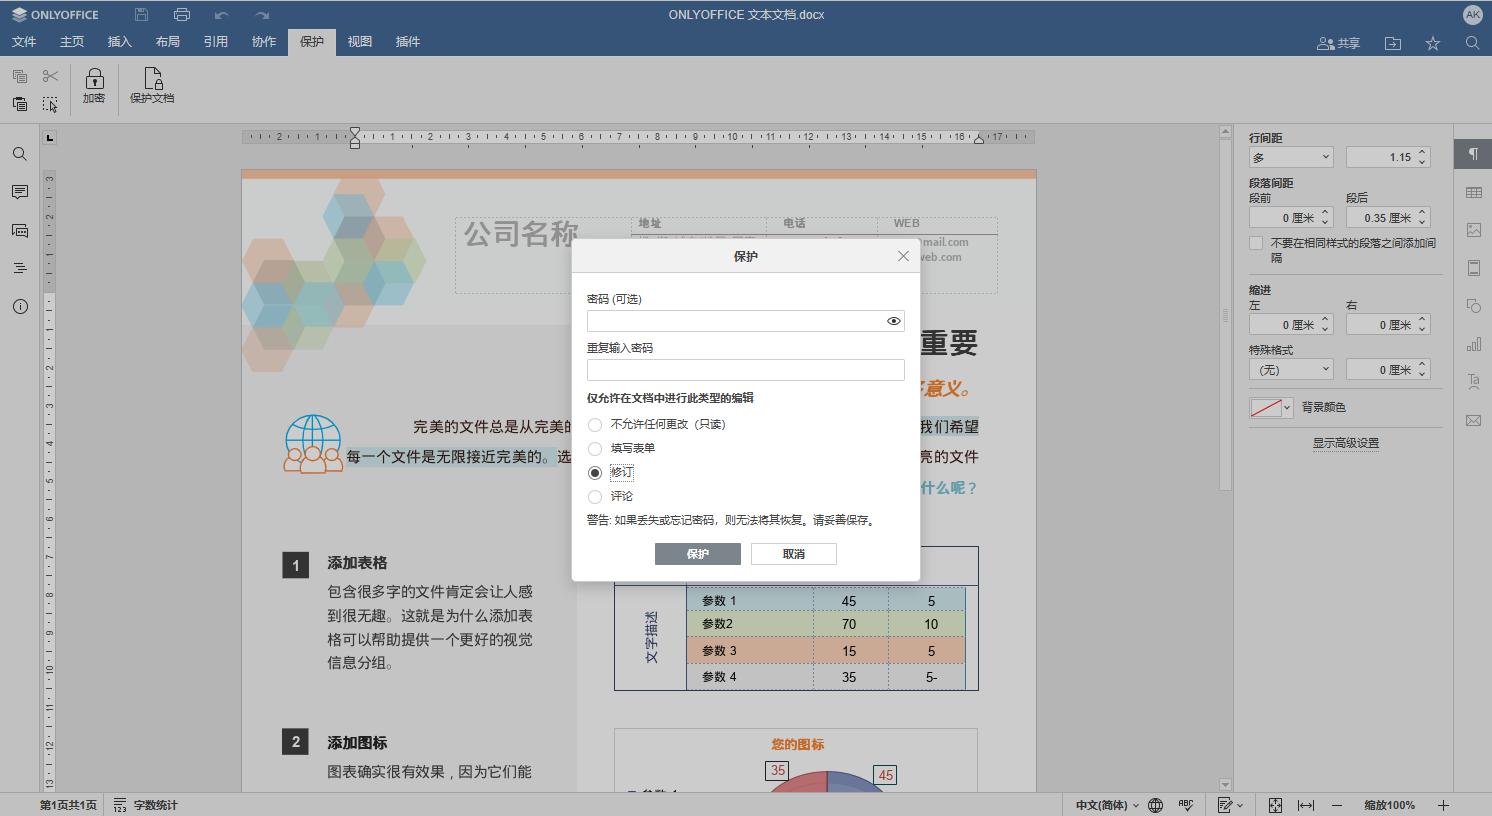The height and width of the screenshot is (816, 1492).
Task: Choose 不允许任何更改（只读）option
Action: tap(595, 424)
